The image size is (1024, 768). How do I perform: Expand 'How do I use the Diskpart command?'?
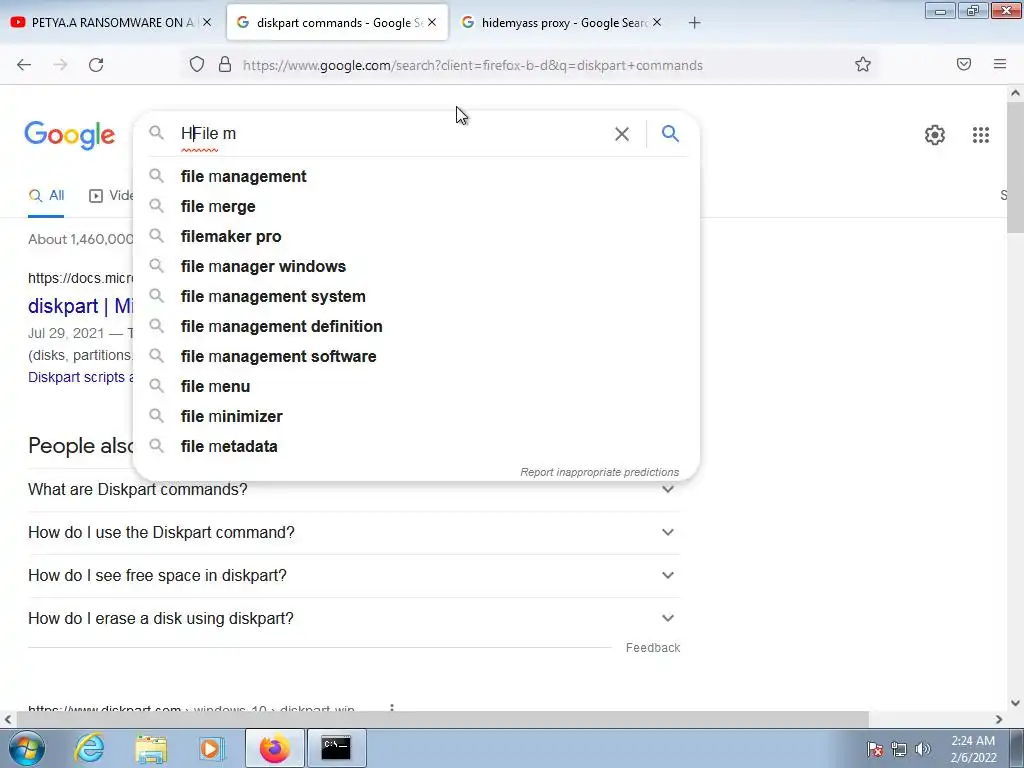[354, 533]
